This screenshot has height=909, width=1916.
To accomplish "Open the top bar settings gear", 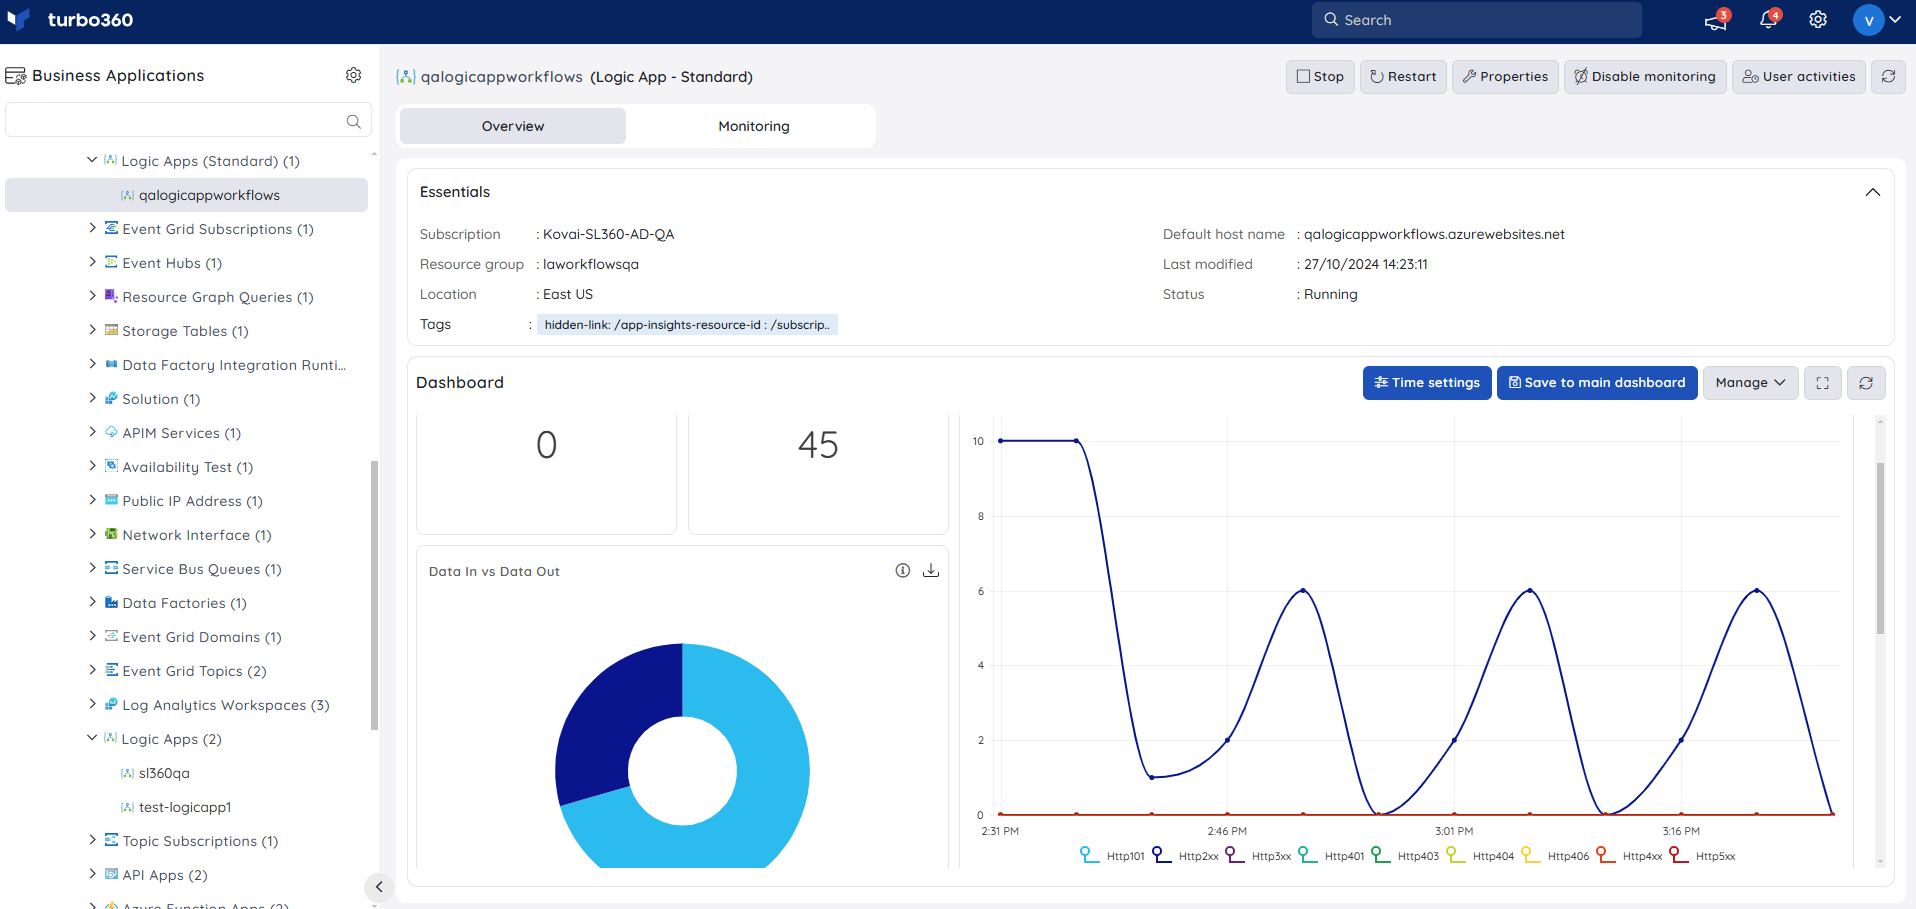I will 1818,20.
